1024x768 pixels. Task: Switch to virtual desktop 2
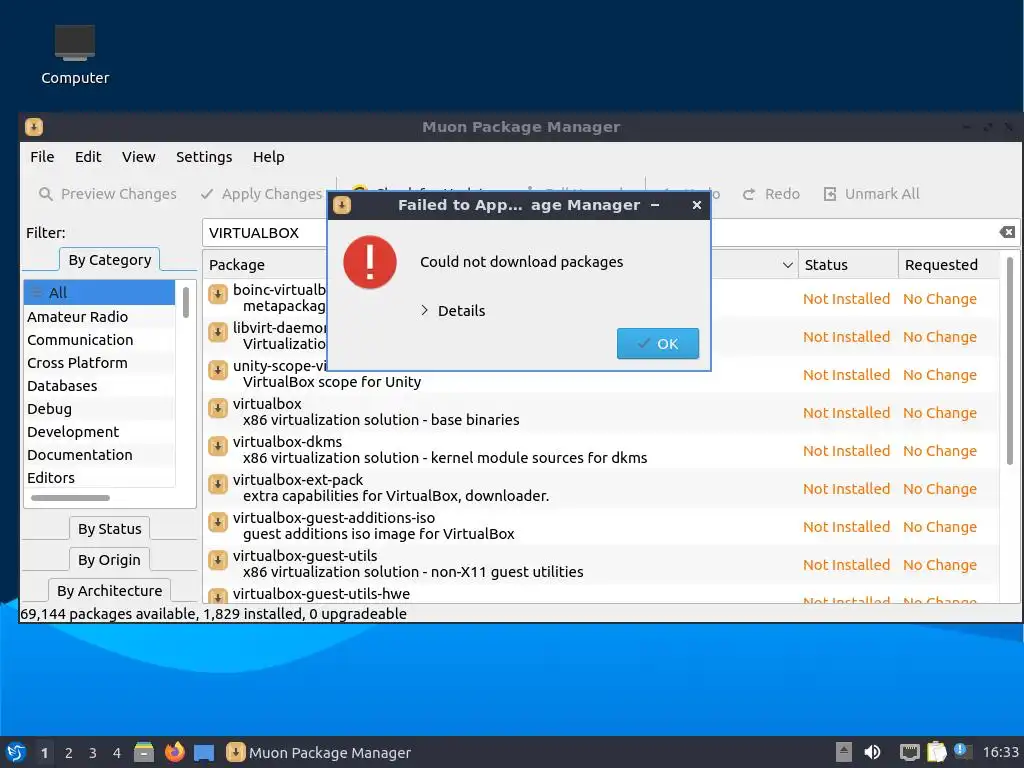coord(69,753)
